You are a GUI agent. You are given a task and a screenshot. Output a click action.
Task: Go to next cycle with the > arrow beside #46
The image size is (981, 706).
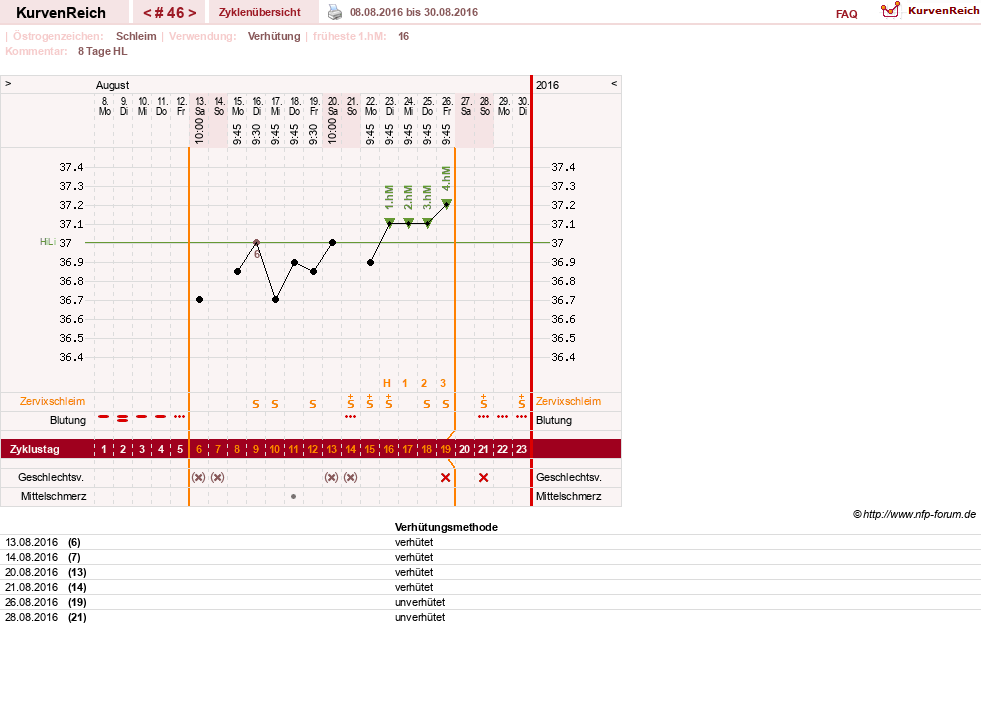tap(192, 13)
